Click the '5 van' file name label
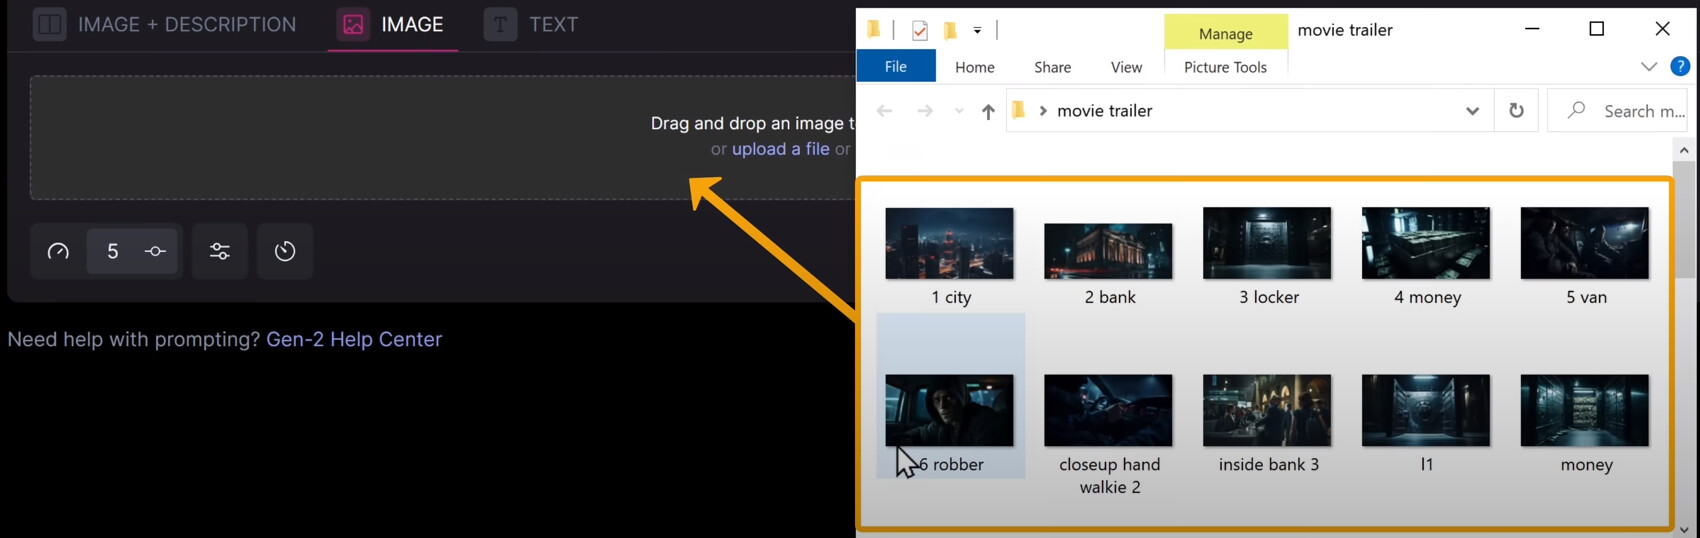Image resolution: width=1700 pixels, height=538 pixels. tap(1586, 297)
